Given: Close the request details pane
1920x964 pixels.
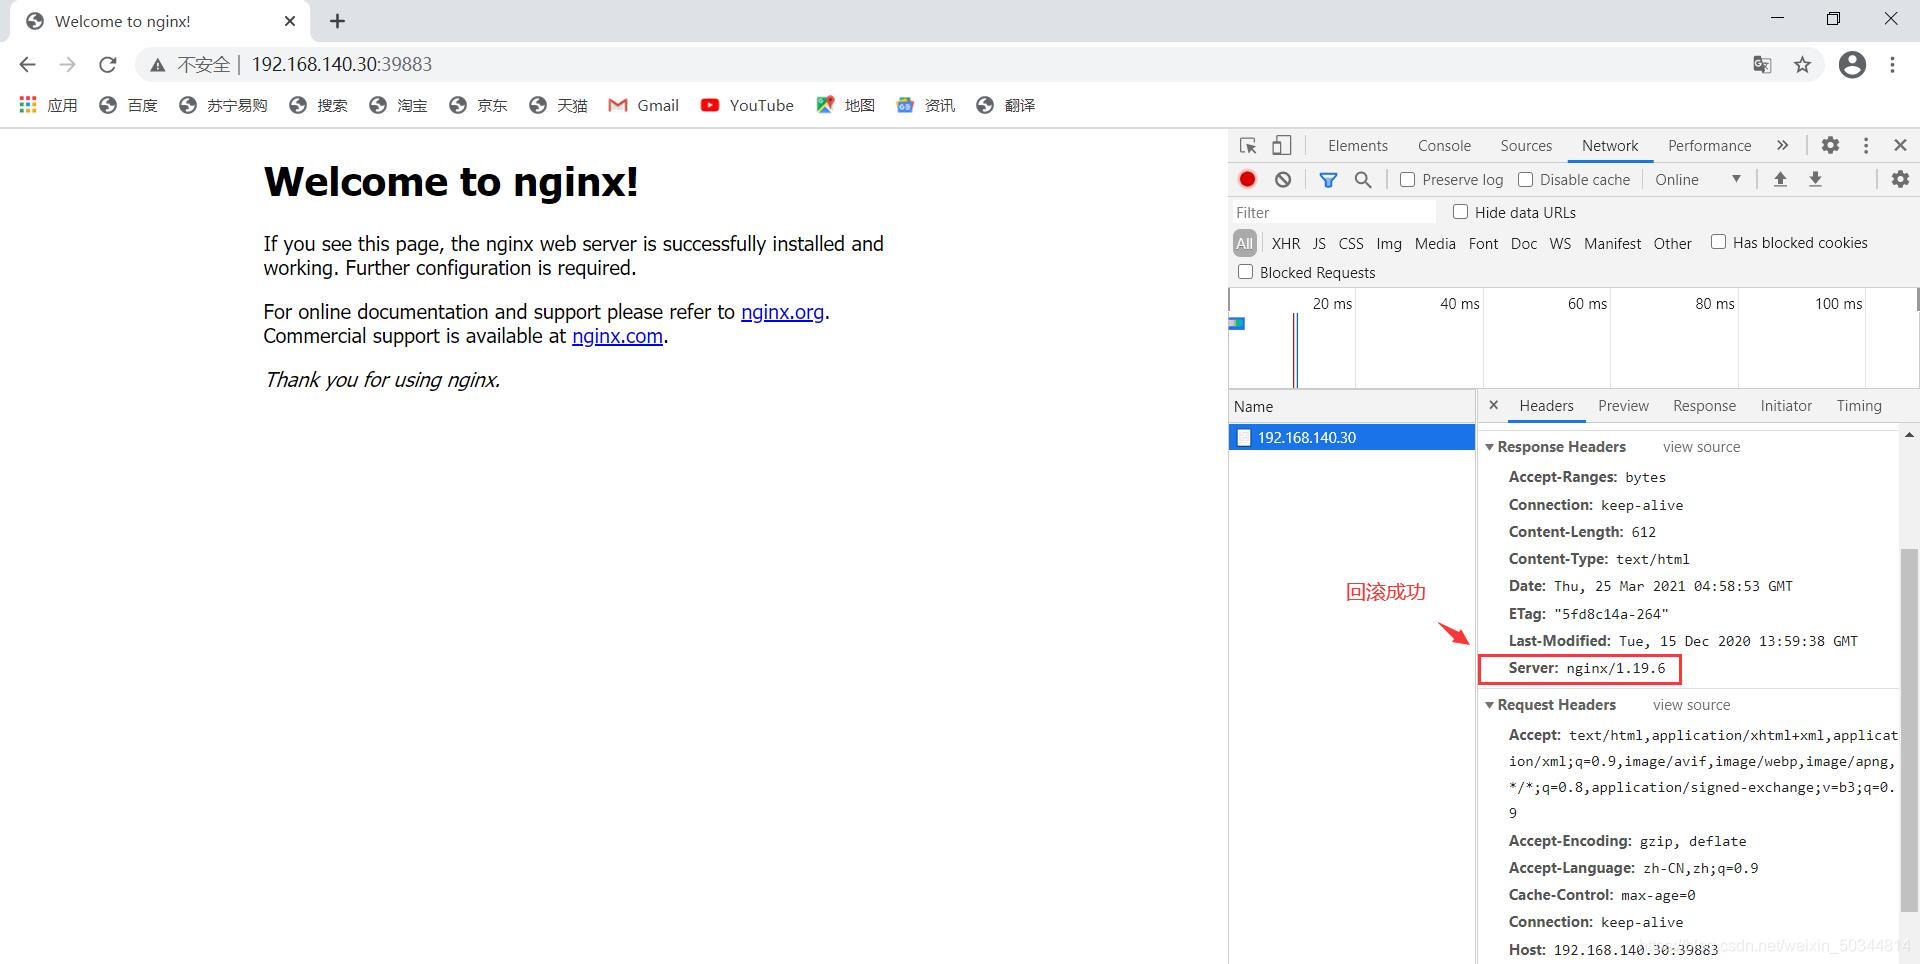Looking at the screenshot, I should click(1493, 406).
